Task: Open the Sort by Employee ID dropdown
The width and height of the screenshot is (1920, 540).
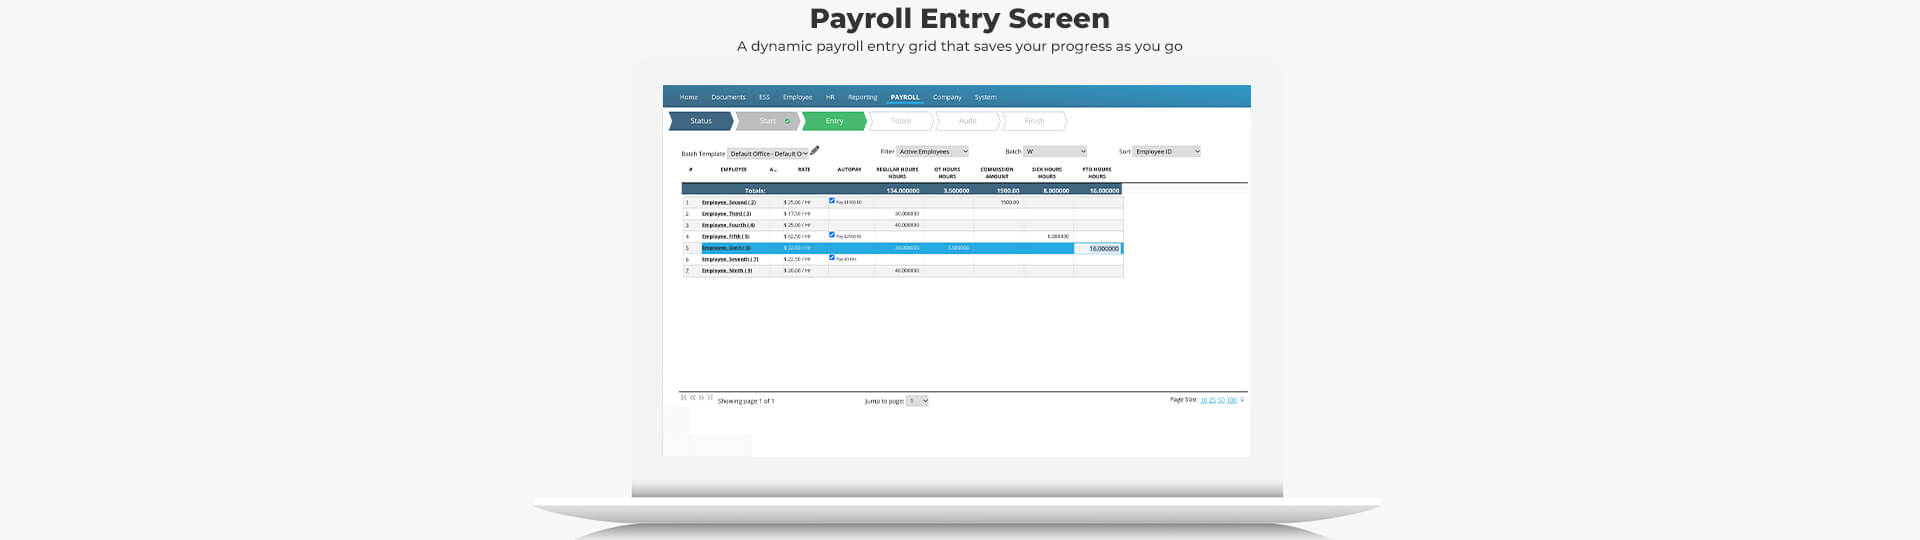Action: point(1167,152)
